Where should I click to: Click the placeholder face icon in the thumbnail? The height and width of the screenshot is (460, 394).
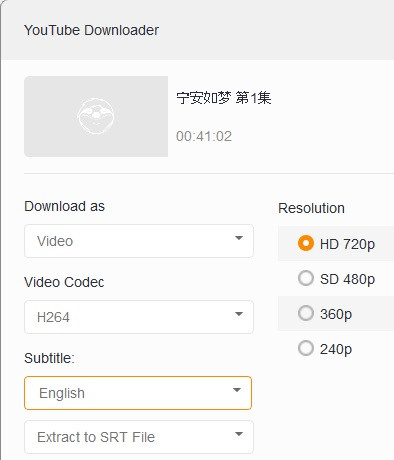[x=96, y=116]
